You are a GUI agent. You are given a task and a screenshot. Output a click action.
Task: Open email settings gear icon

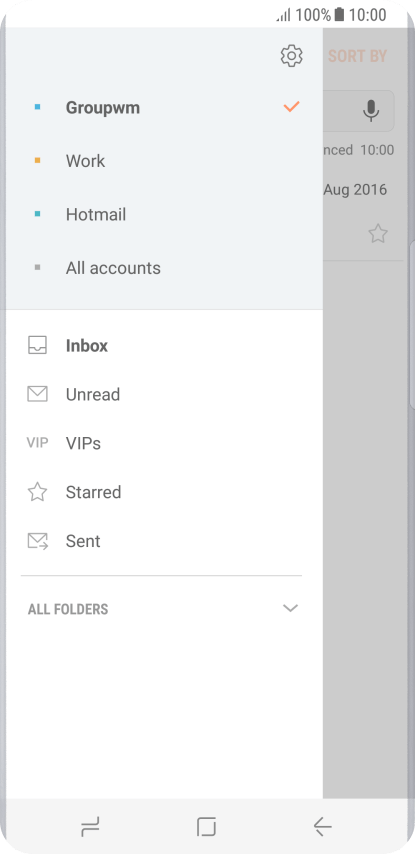[x=291, y=56]
